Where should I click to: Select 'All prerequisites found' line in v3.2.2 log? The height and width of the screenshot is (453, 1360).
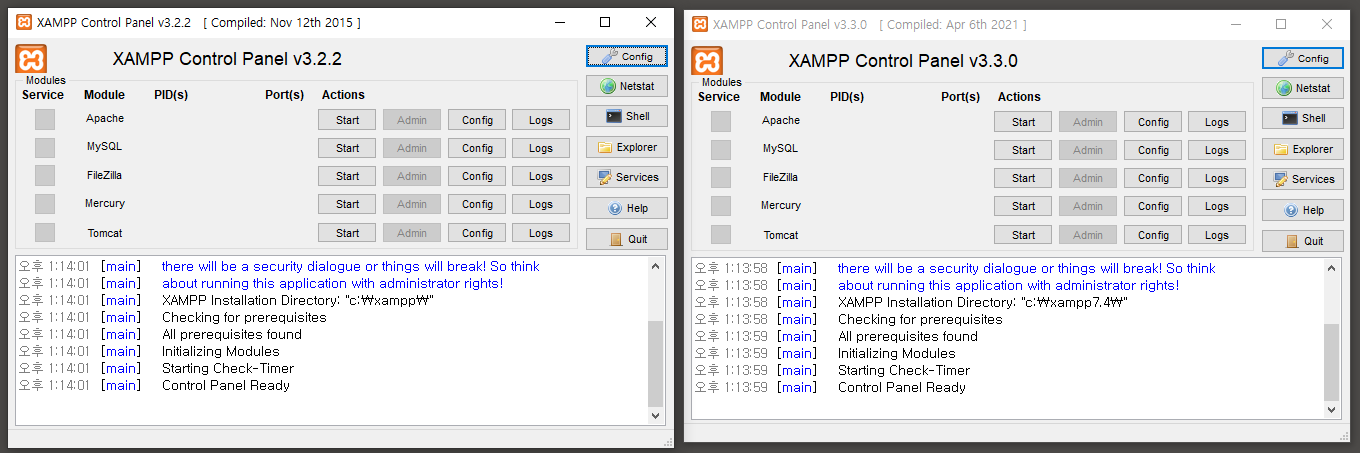[232, 334]
